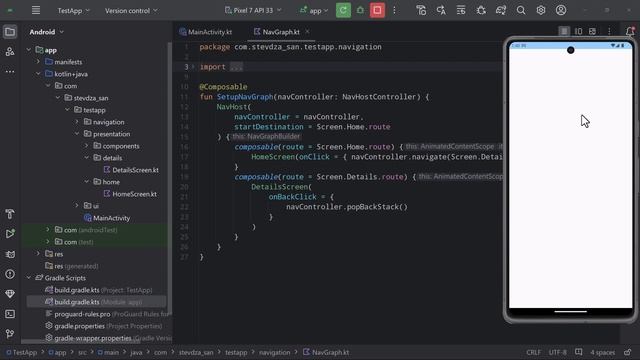The image size is (640, 360).
Task: Open Pixel 7 API 33 device selector
Action: coord(253,10)
